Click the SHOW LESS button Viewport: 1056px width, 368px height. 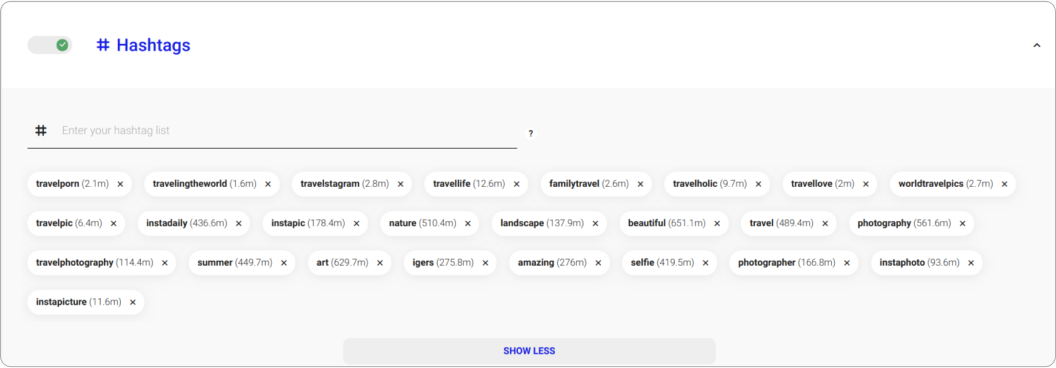[x=529, y=351]
